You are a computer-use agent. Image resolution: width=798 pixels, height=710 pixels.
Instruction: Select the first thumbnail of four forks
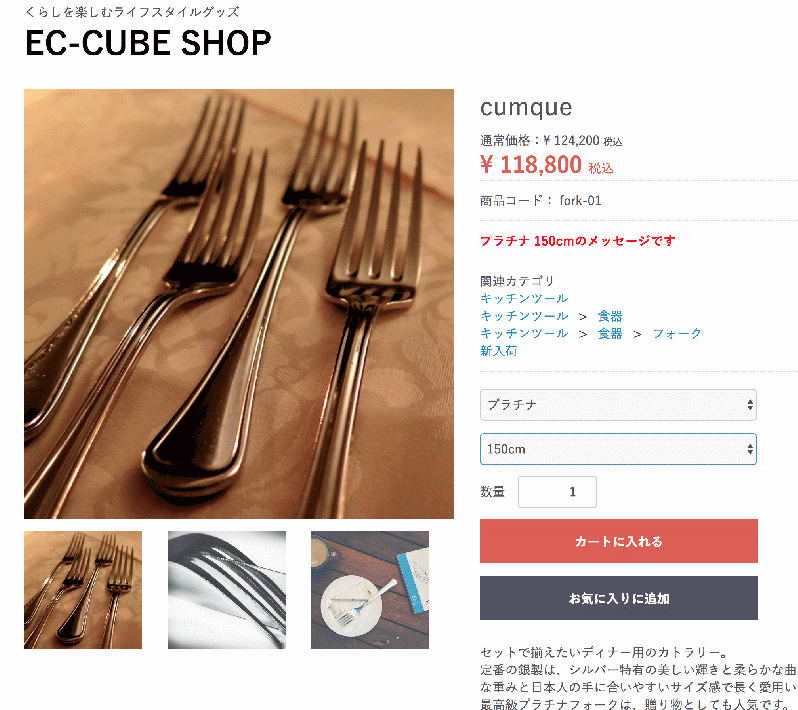coord(83,590)
